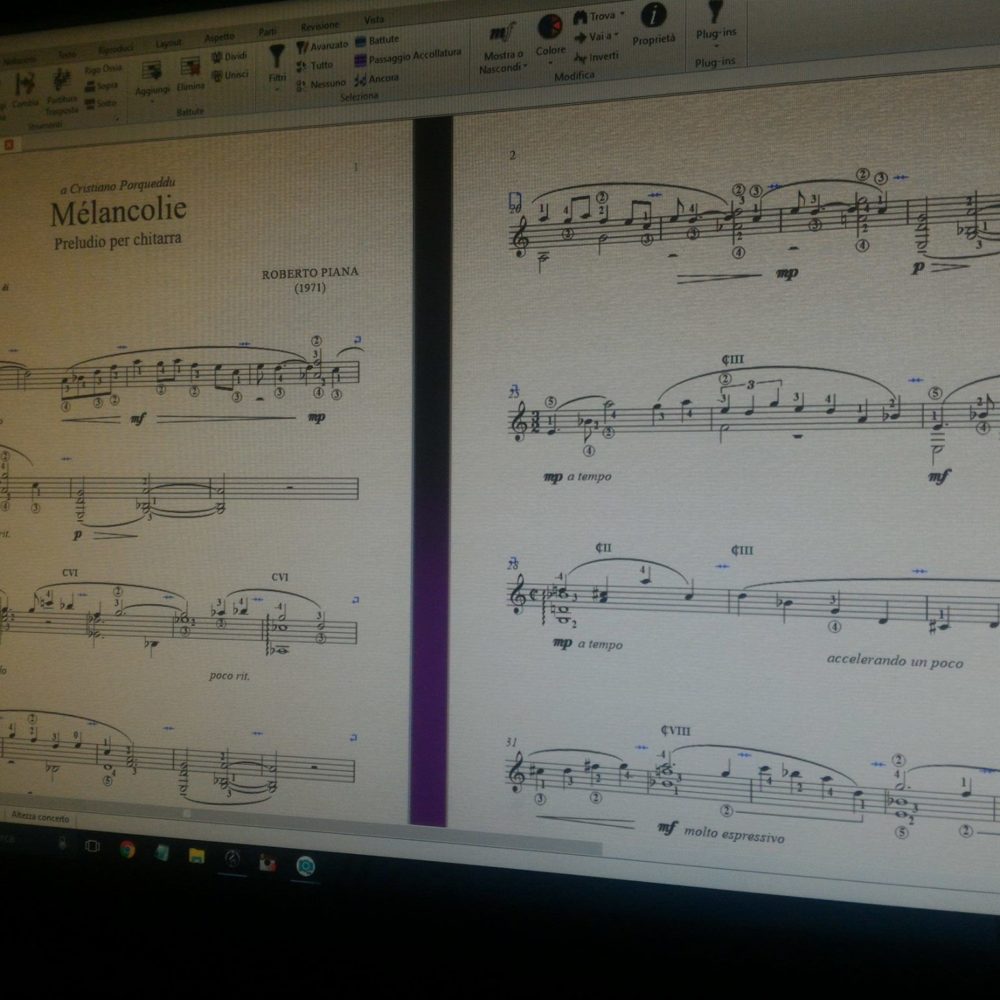Open Google Chrome from the taskbar
The width and height of the screenshot is (1000, 1000).
click(x=127, y=849)
